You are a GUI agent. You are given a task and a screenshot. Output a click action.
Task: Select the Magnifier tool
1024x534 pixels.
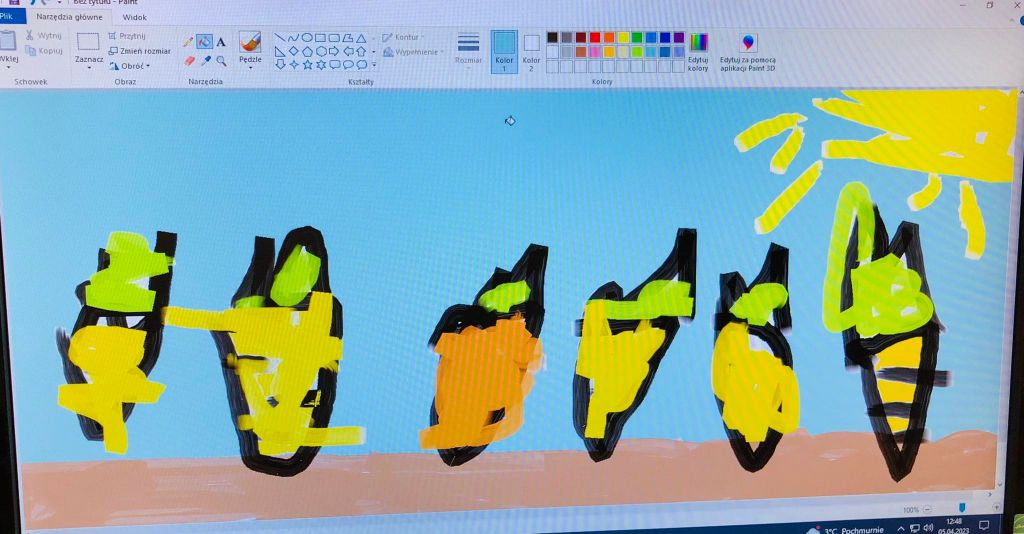[x=222, y=61]
